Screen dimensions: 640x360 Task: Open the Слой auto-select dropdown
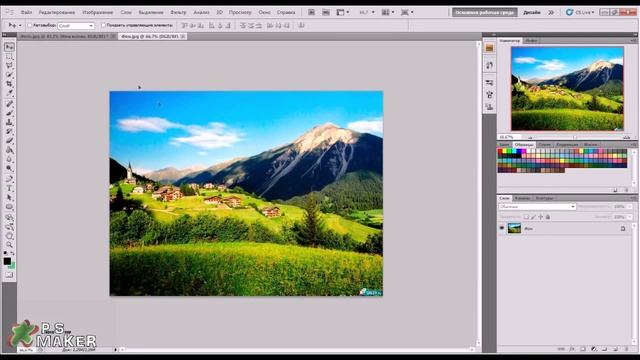pos(76,26)
